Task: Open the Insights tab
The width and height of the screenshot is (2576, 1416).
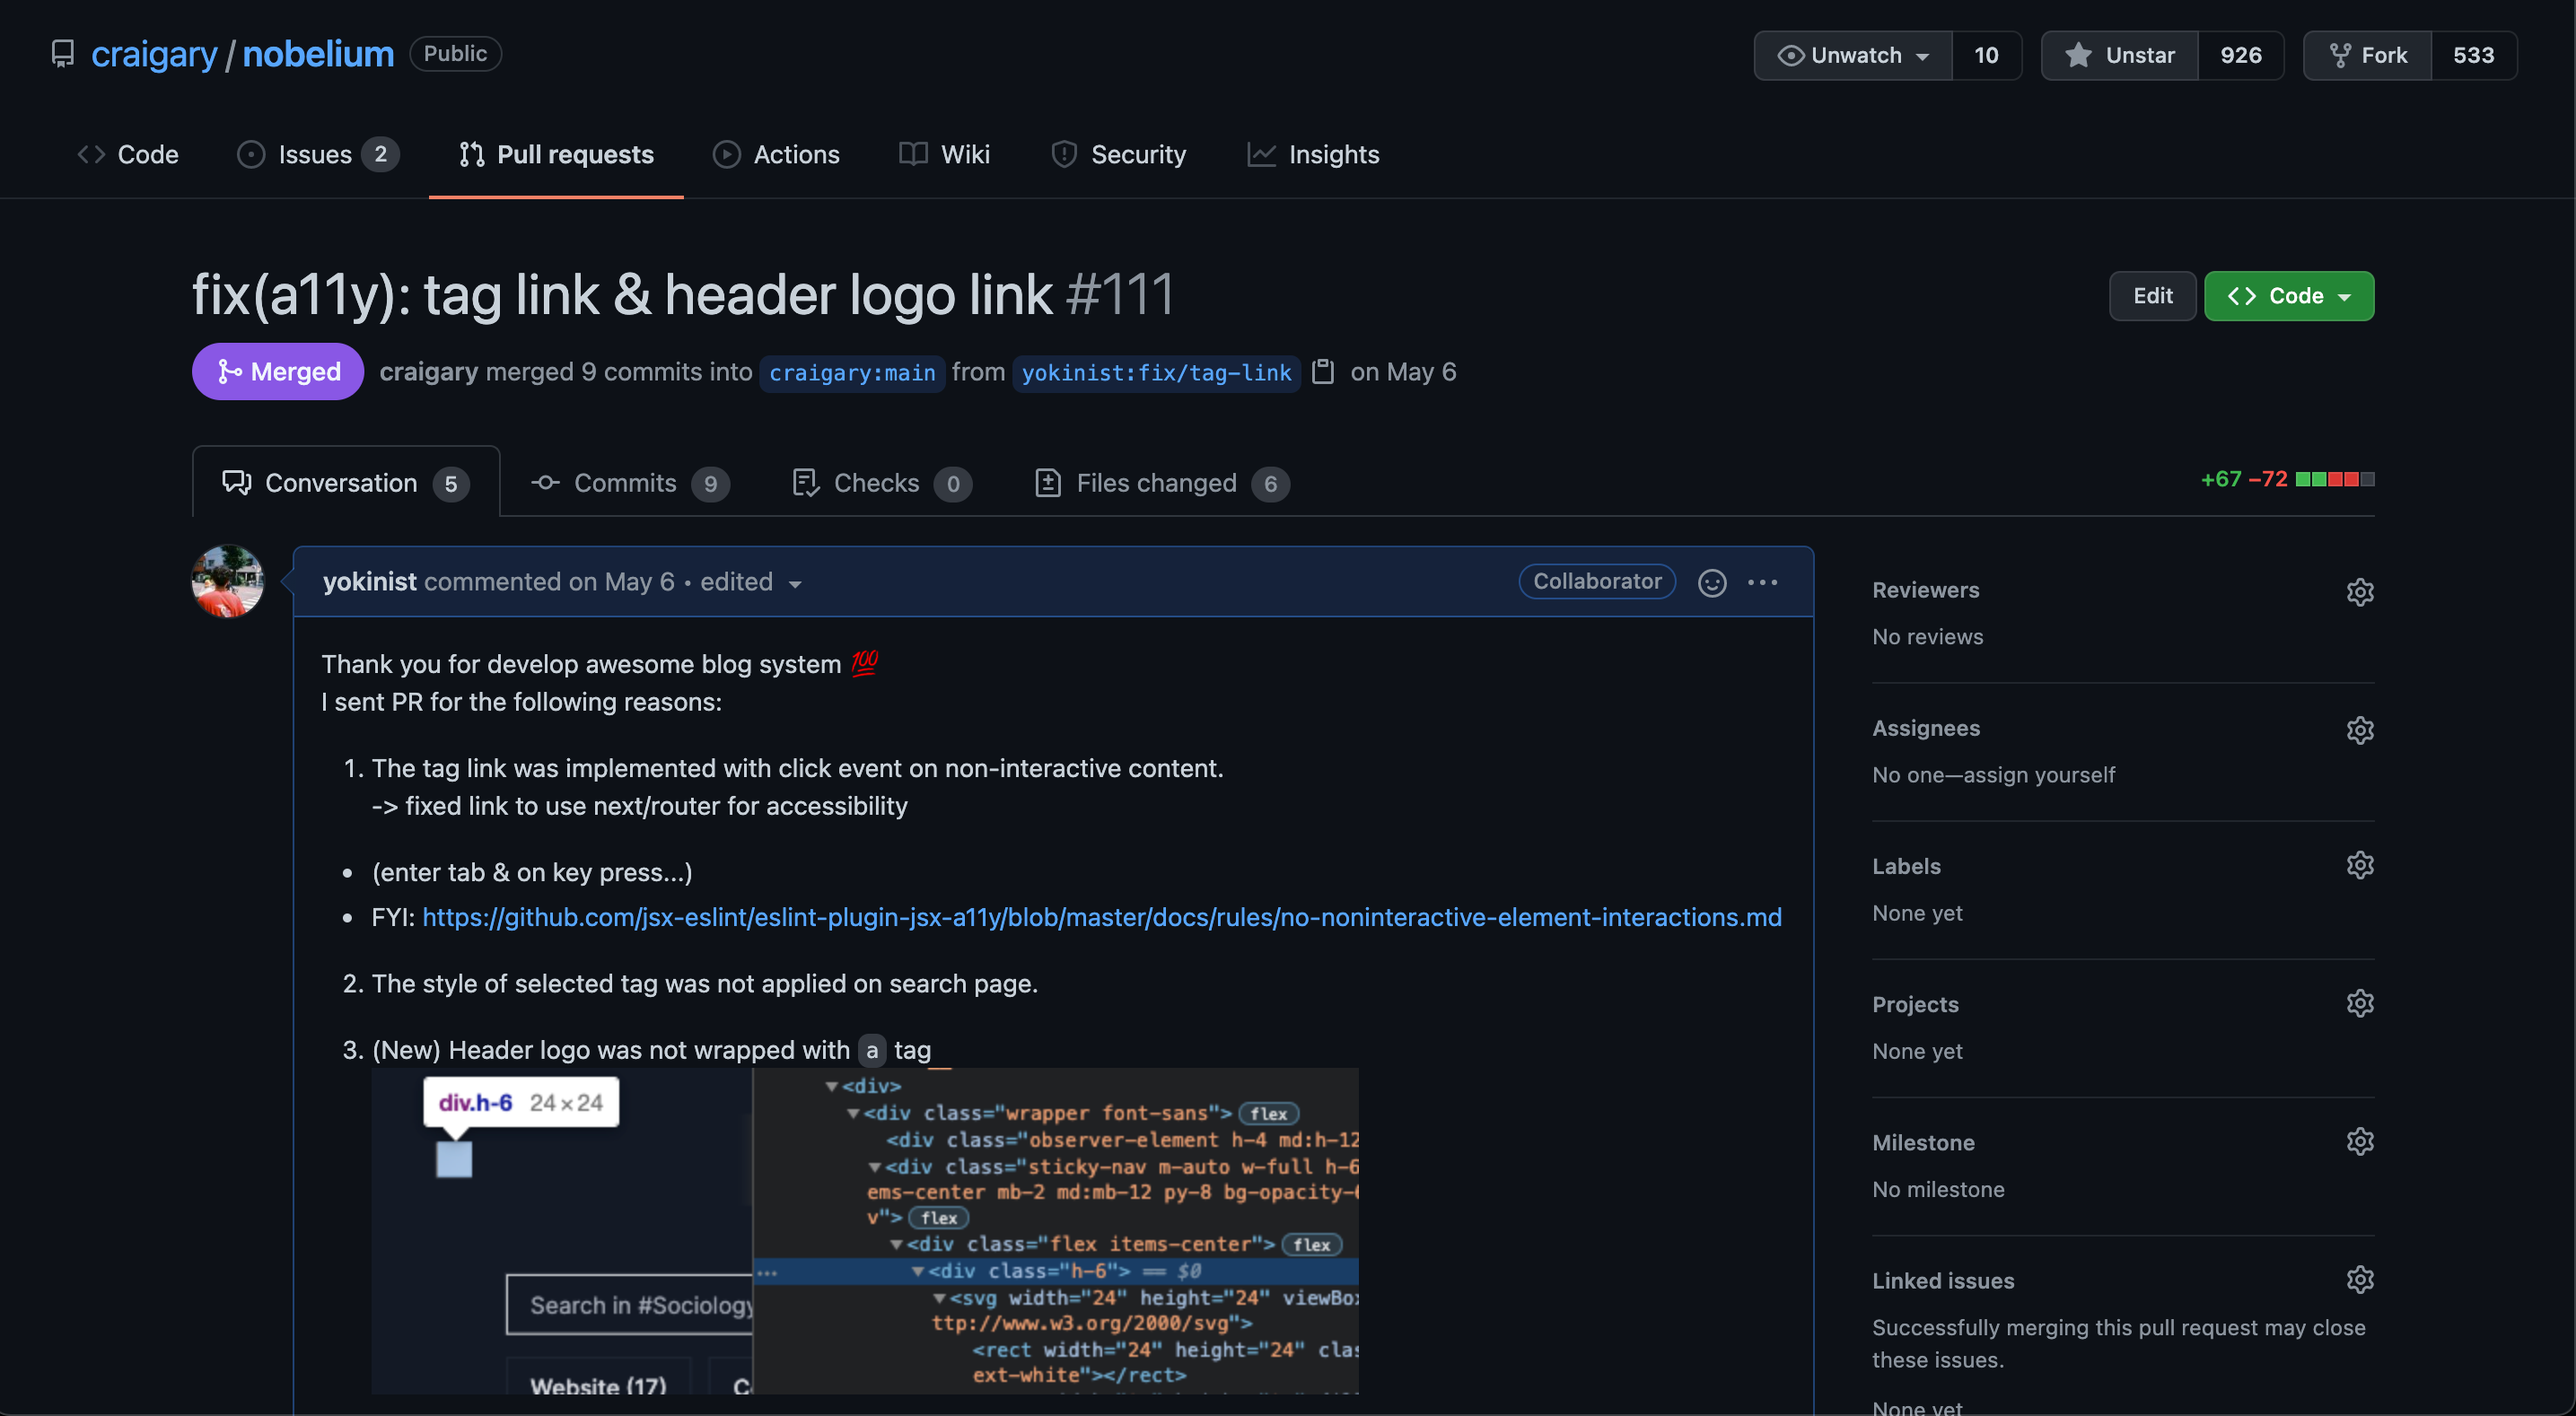Action: pyautogui.click(x=1313, y=154)
